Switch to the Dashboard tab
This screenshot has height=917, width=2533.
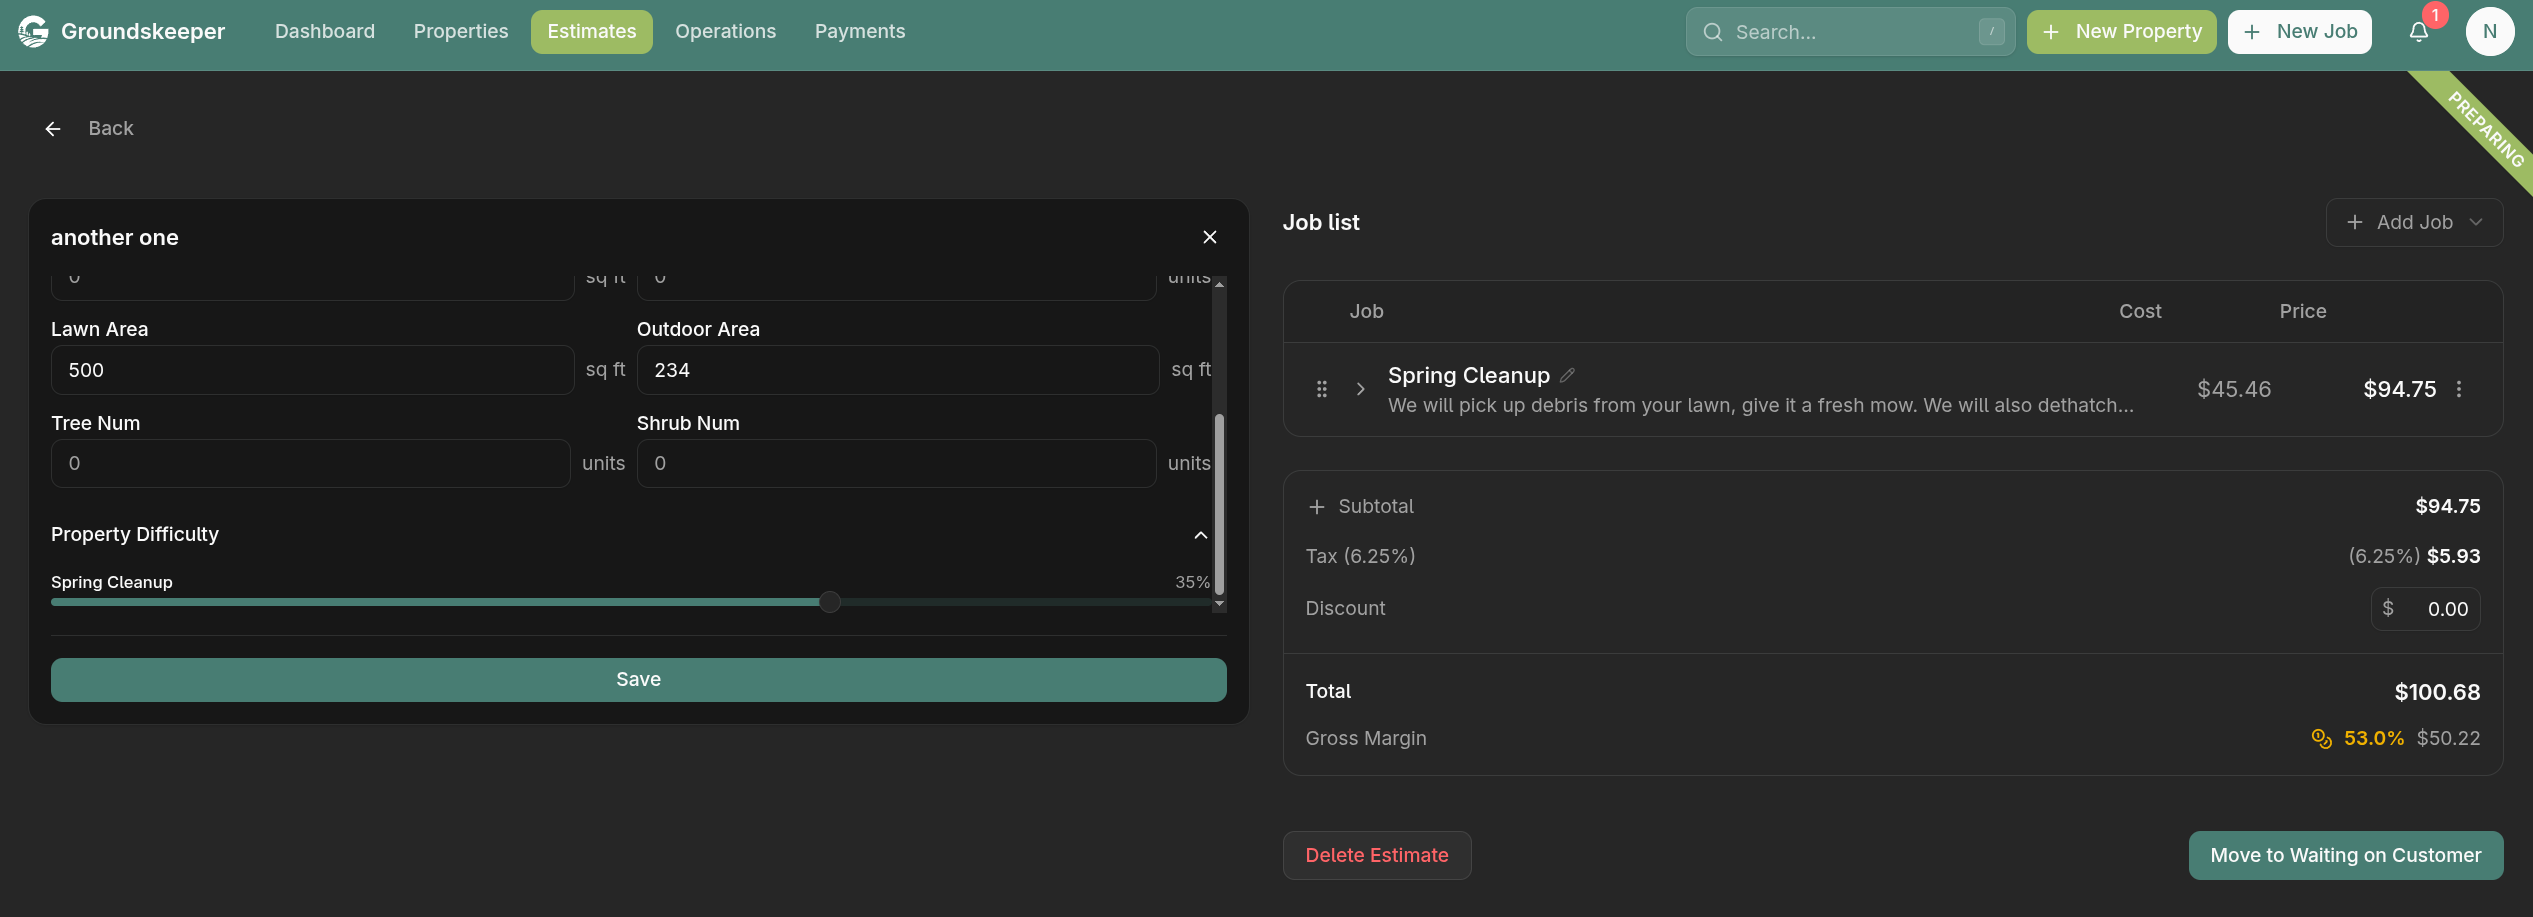click(325, 32)
